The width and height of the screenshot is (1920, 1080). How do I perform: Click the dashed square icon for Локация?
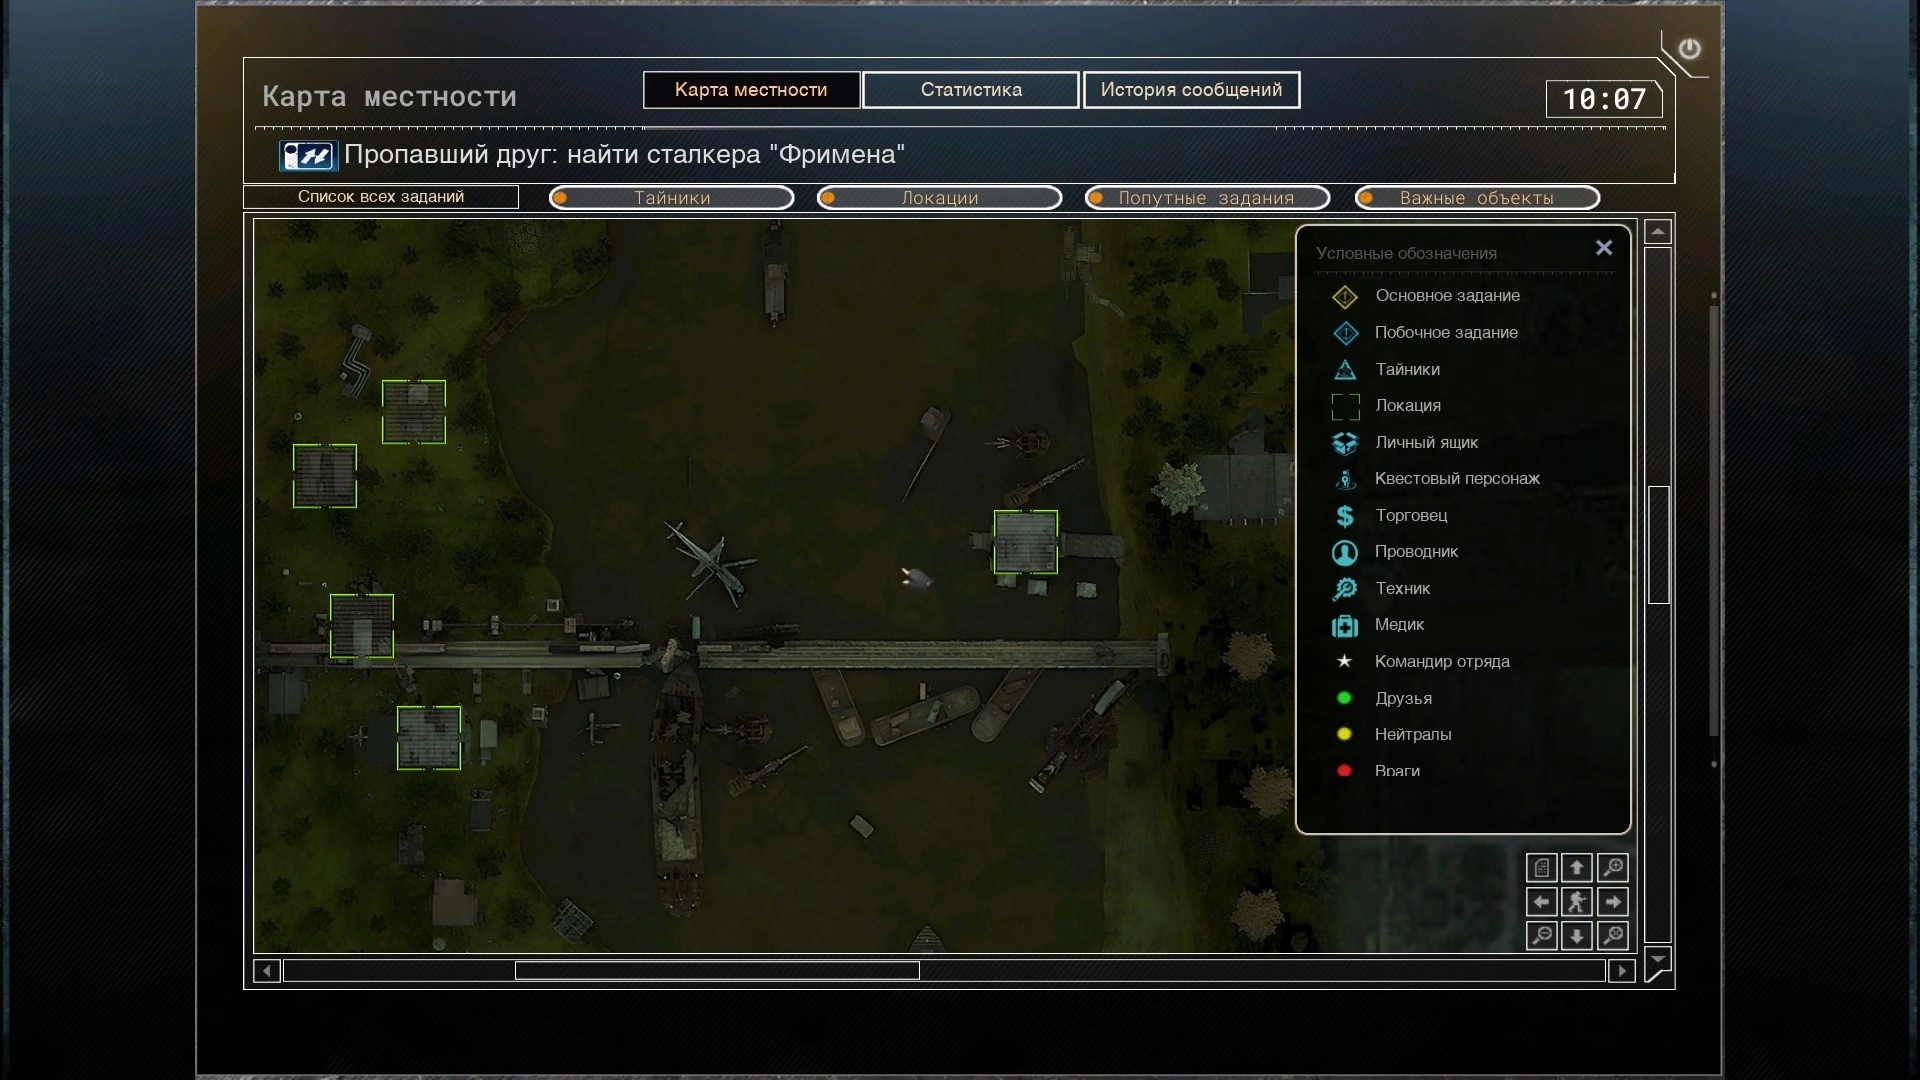click(1345, 406)
